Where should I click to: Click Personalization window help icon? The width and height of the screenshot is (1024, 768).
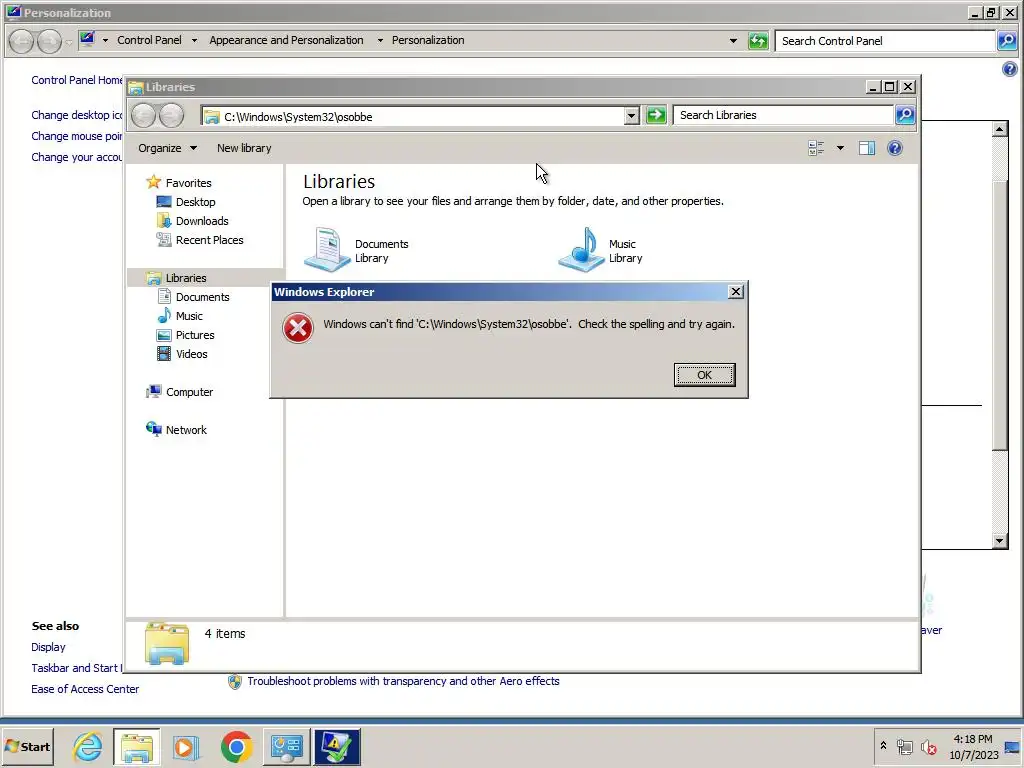coord(1009,69)
